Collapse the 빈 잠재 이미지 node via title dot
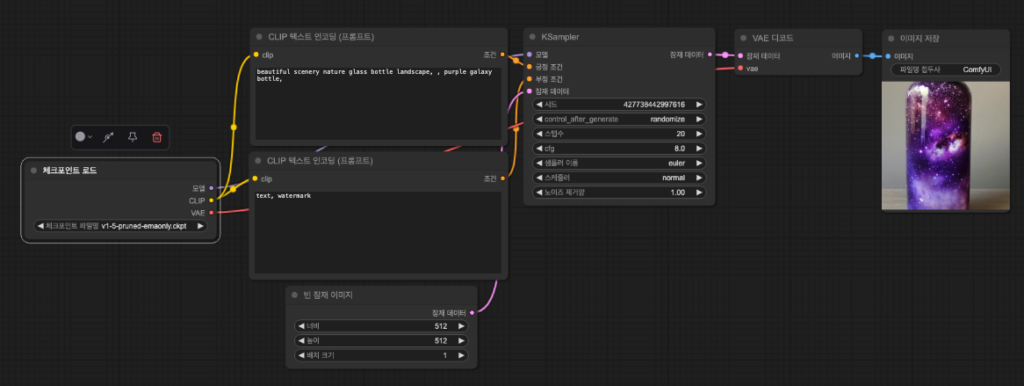 pyautogui.click(x=295, y=295)
